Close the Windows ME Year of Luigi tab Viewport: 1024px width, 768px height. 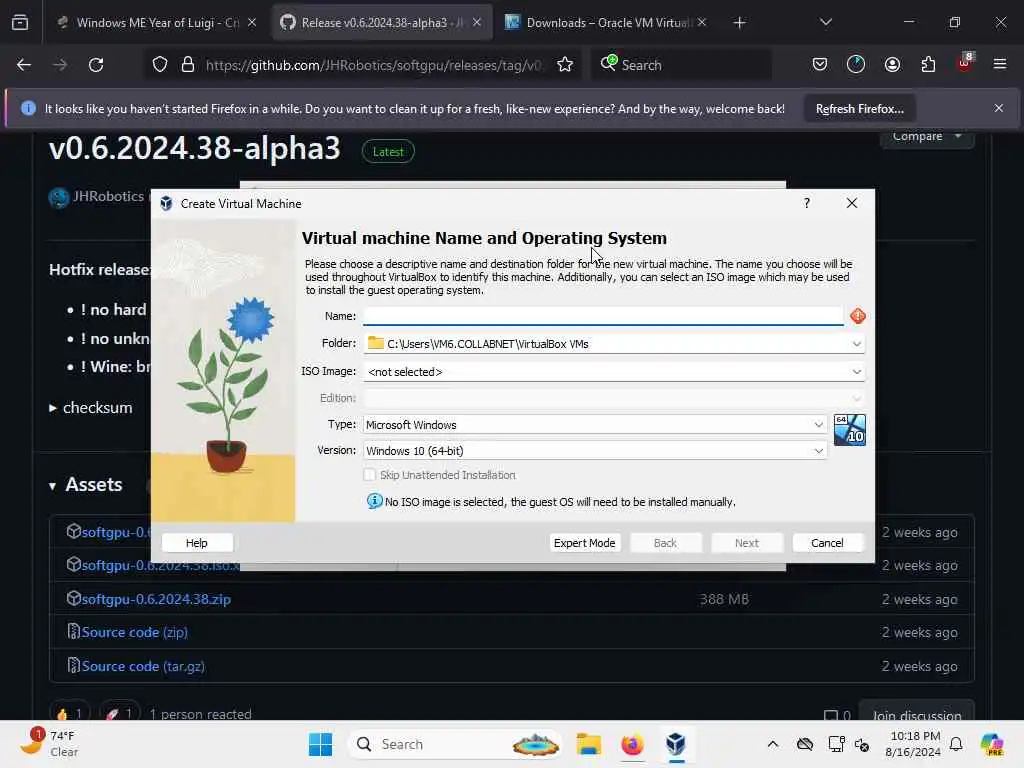(x=252, y=23)
